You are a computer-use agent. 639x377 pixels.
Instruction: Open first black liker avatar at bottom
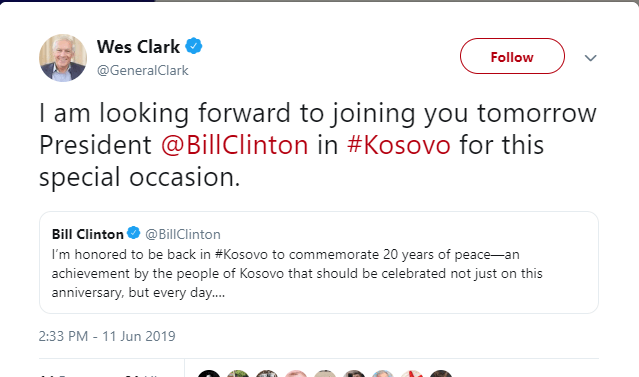click(209, 374)
